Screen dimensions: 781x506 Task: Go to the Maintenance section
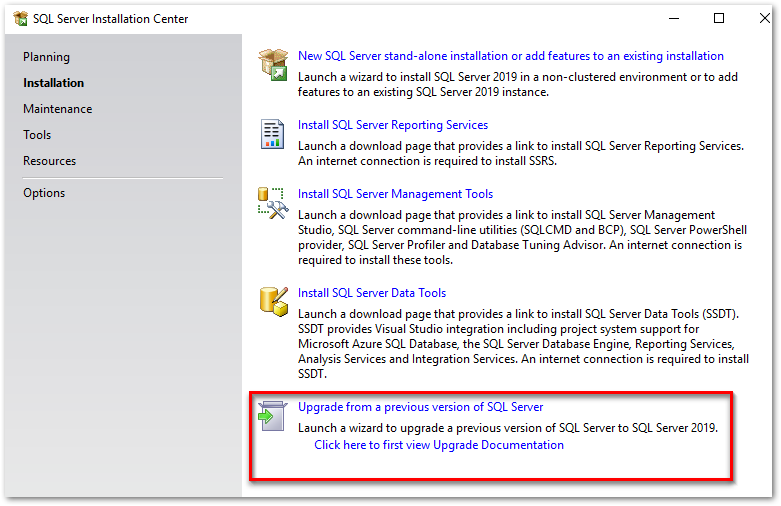(57, 109)
